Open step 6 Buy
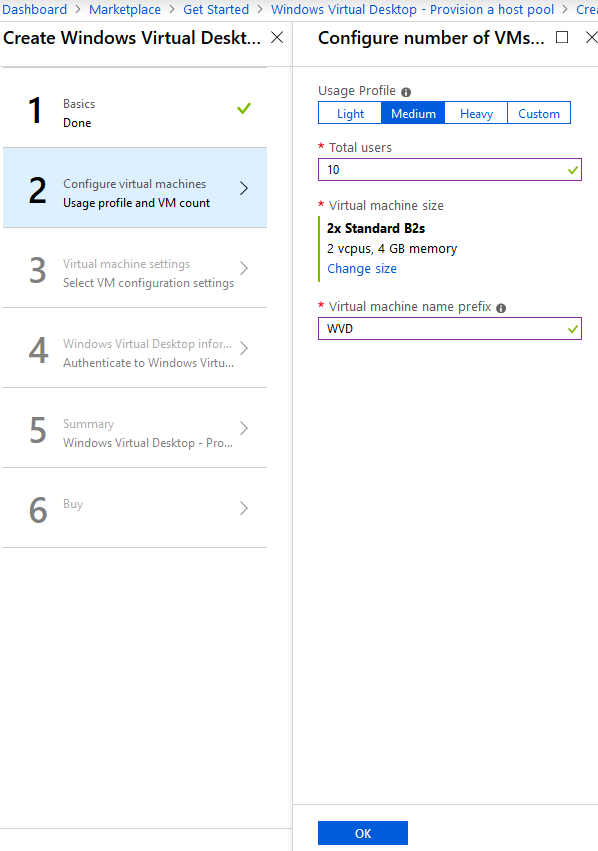This screenshot has width=598, height=851. click(x=135, y=508)
